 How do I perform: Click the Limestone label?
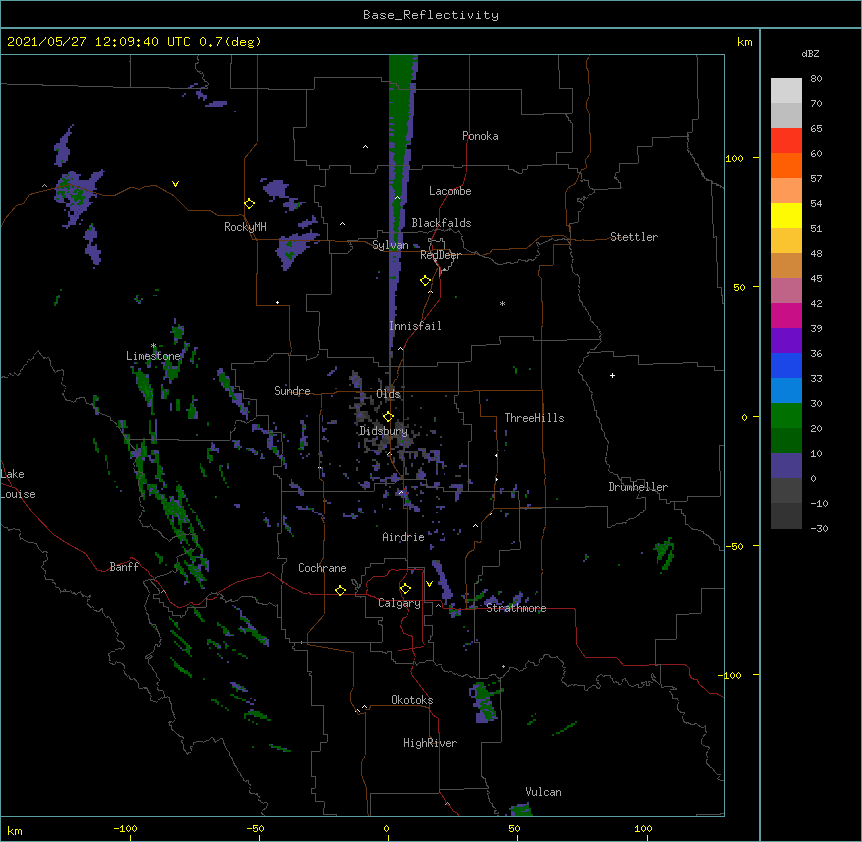pyautogui.click(x=153, y=356)
